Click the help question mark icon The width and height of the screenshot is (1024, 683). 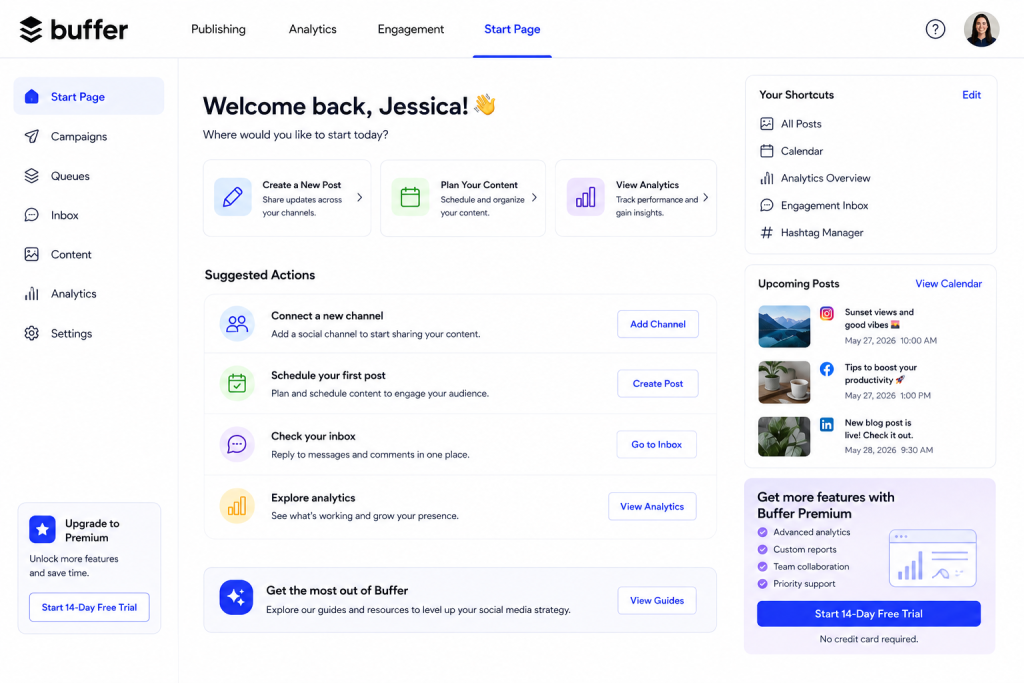(x=935, y=29)
